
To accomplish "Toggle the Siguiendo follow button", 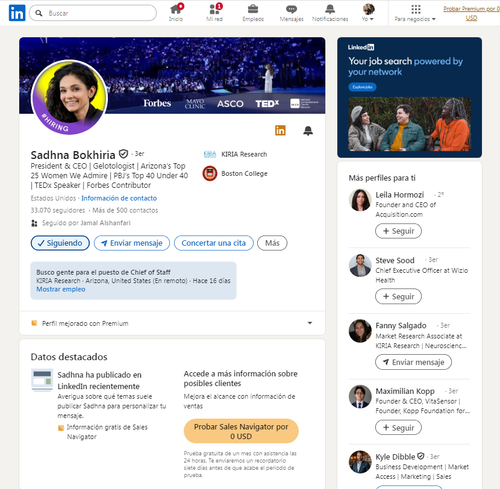I will [60, 243].
